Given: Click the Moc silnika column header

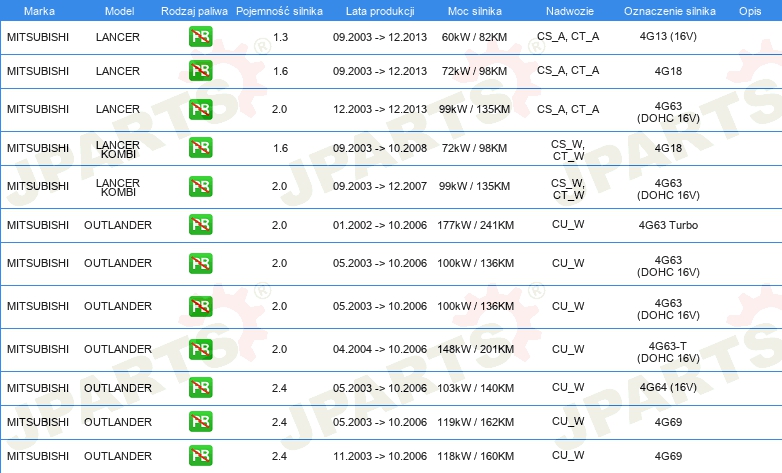Looking at the screenshot, I should [x=474, y=11].
